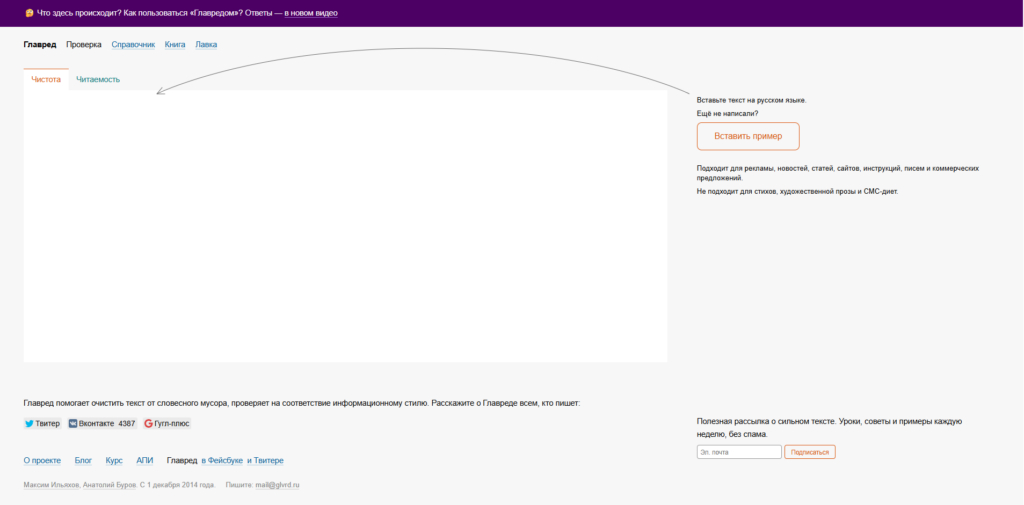Click the VK logo icon
Viewport: 1024px width, 505px height.
click(x=72, y=423)
